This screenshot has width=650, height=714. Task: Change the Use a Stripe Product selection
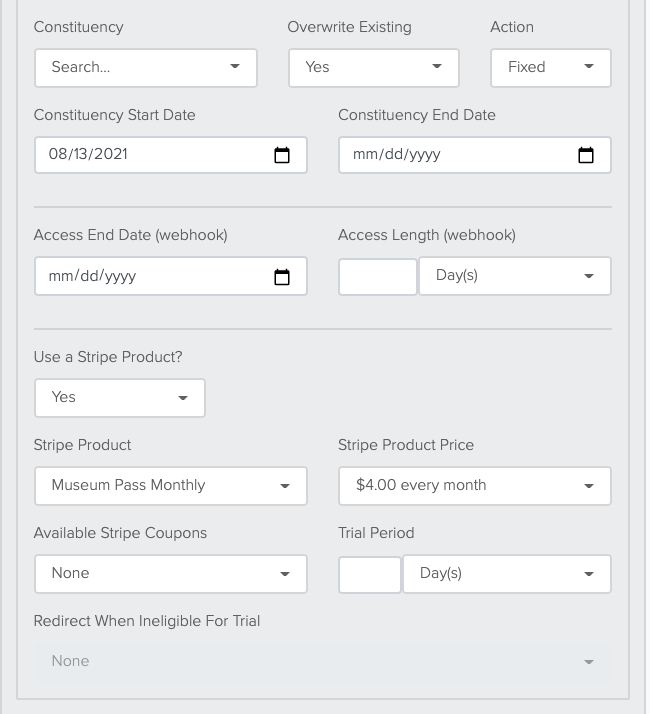120,398
